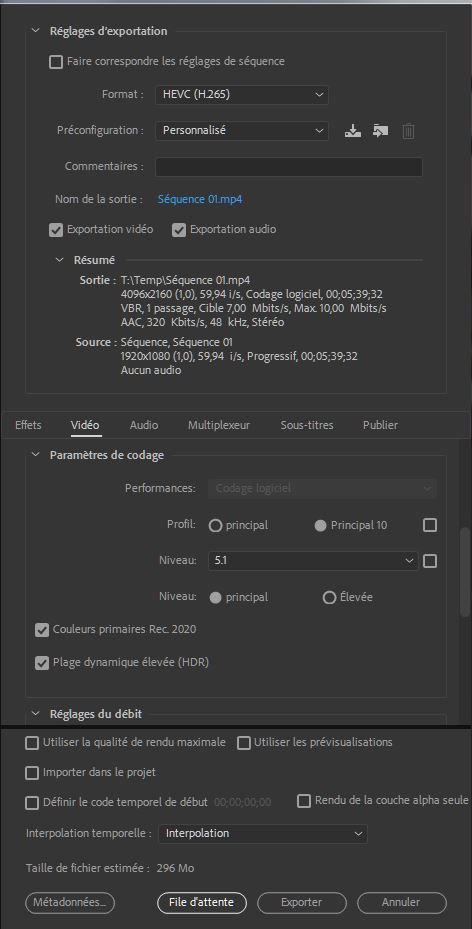Expand the Réglages du débit section
The image size is (472, 929).
36,714
